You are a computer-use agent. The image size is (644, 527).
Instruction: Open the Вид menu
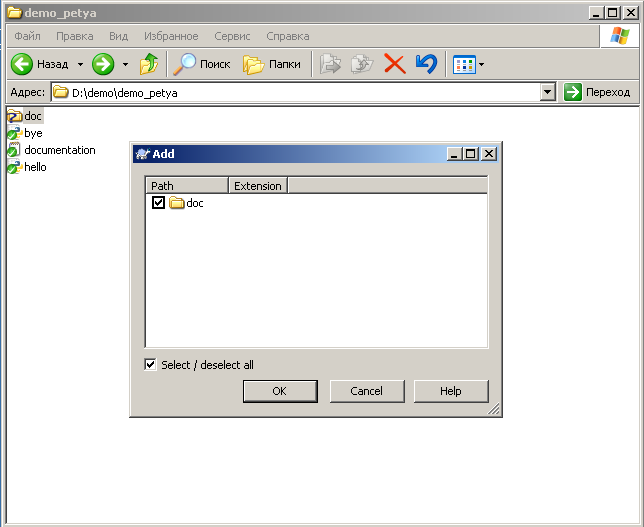119,36
